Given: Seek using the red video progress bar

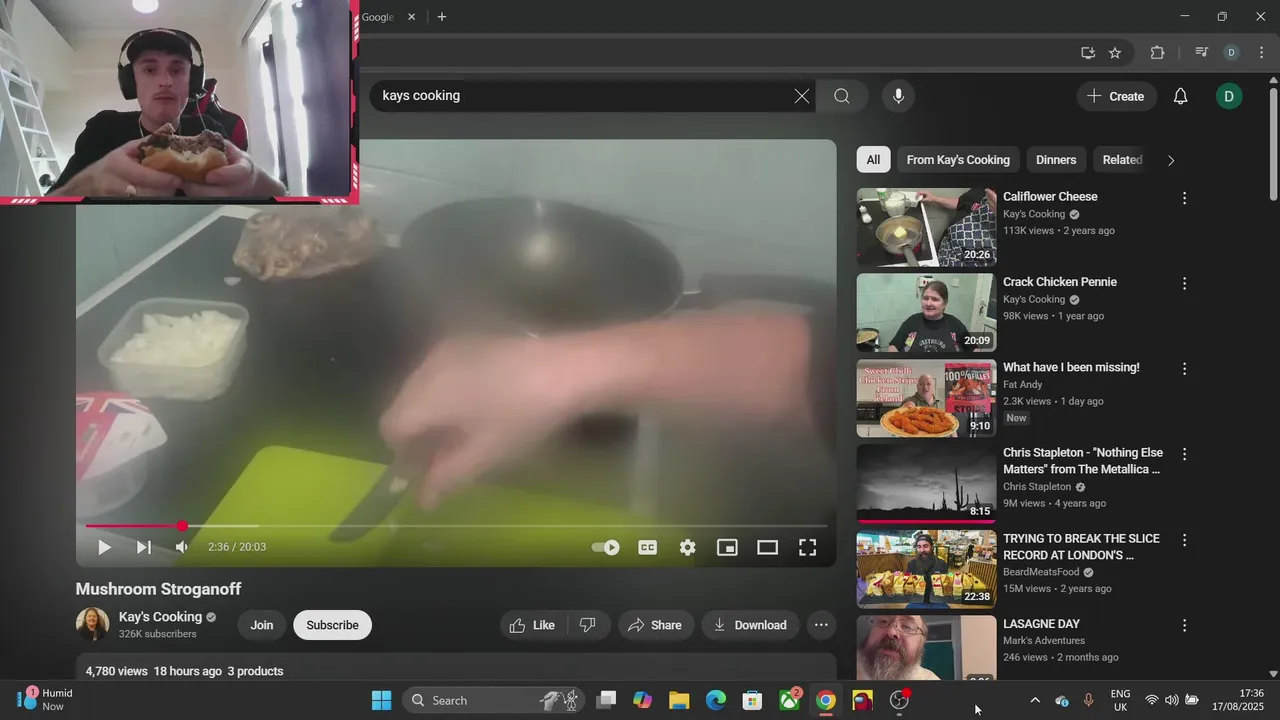Looking at the screenshot, I should (x=456, y=525).
